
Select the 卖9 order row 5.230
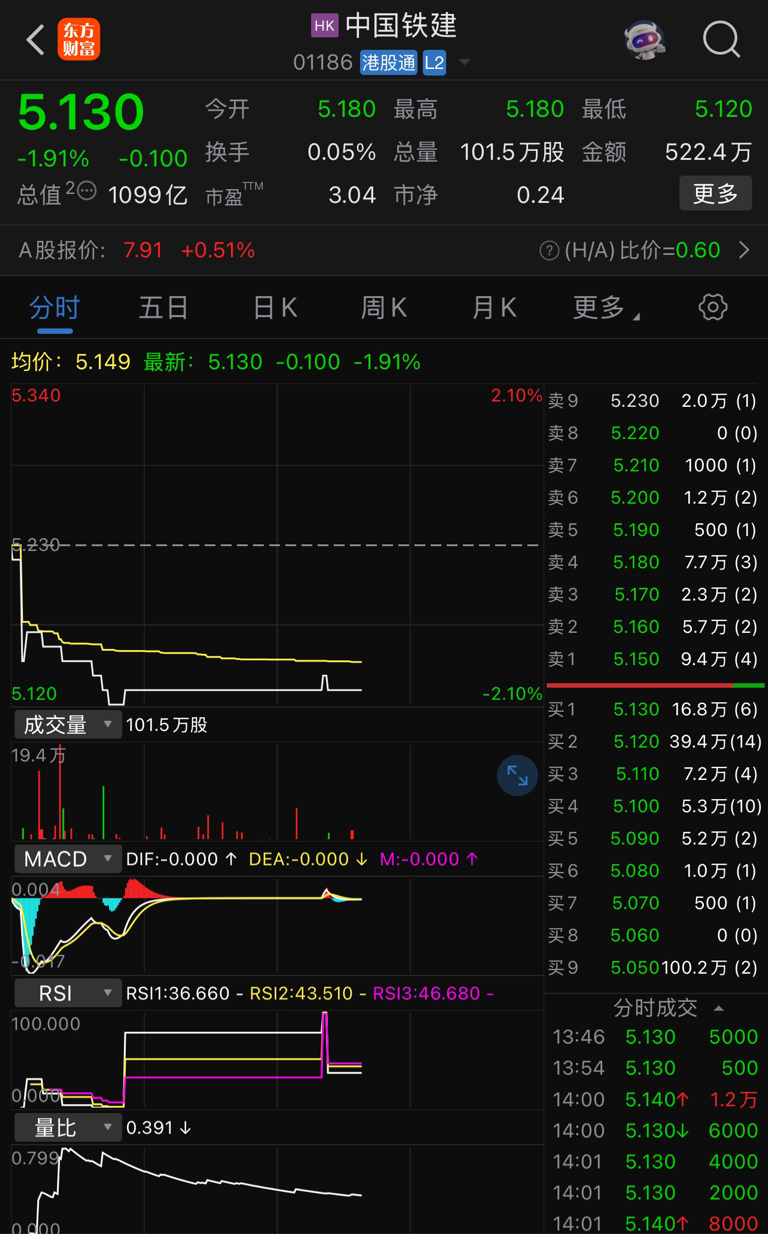(655, 401)
